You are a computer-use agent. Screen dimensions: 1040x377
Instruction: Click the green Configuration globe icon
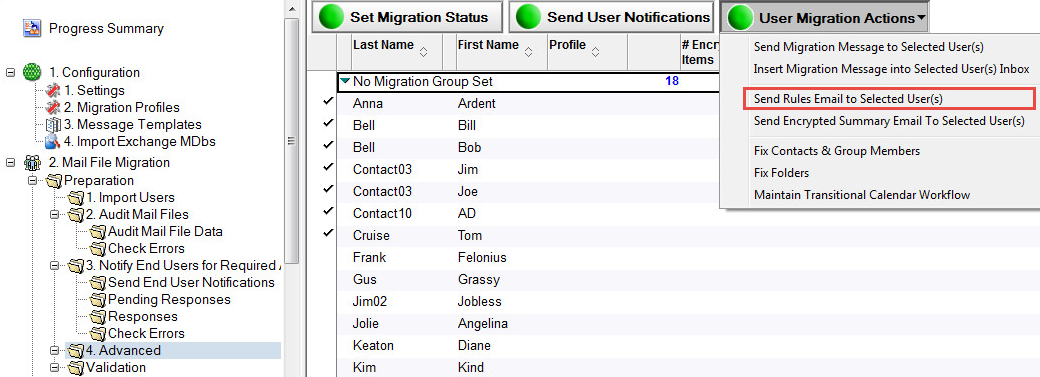32,72
